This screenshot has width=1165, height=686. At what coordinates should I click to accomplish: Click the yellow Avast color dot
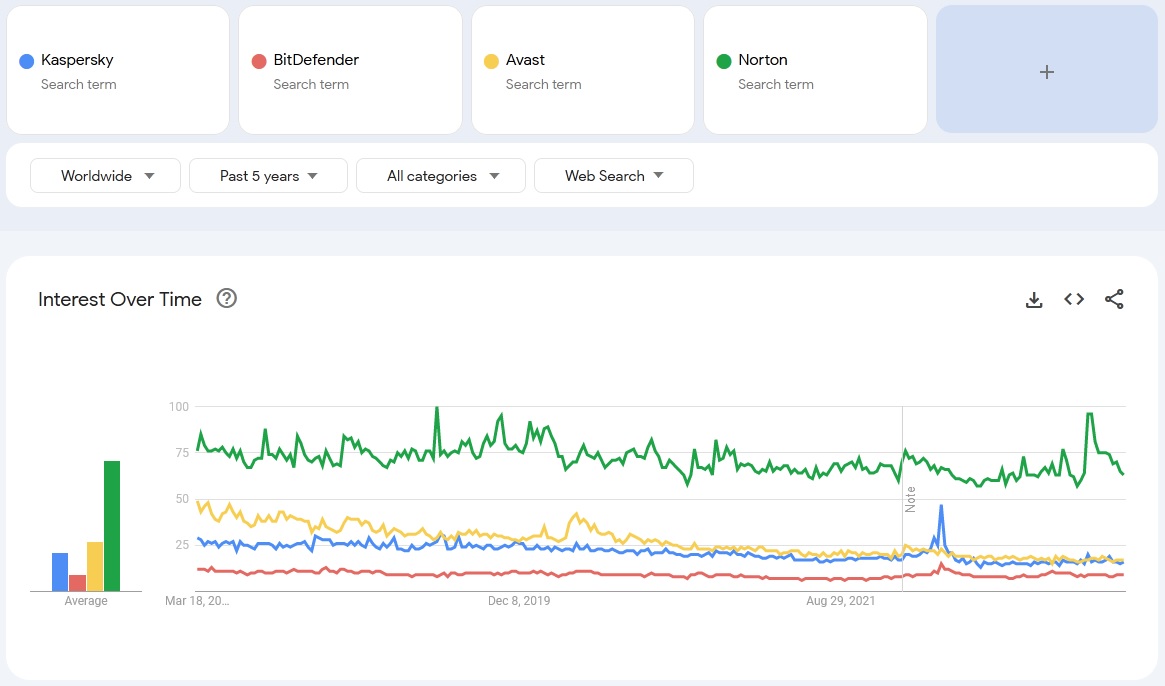tap(491, 61)
